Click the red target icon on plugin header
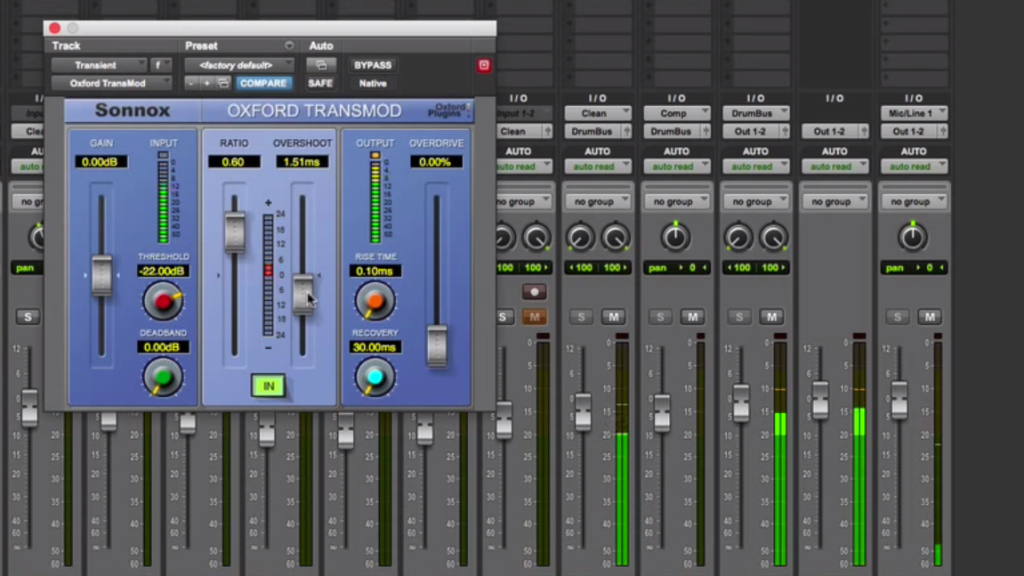 click(x=482, y=65)
